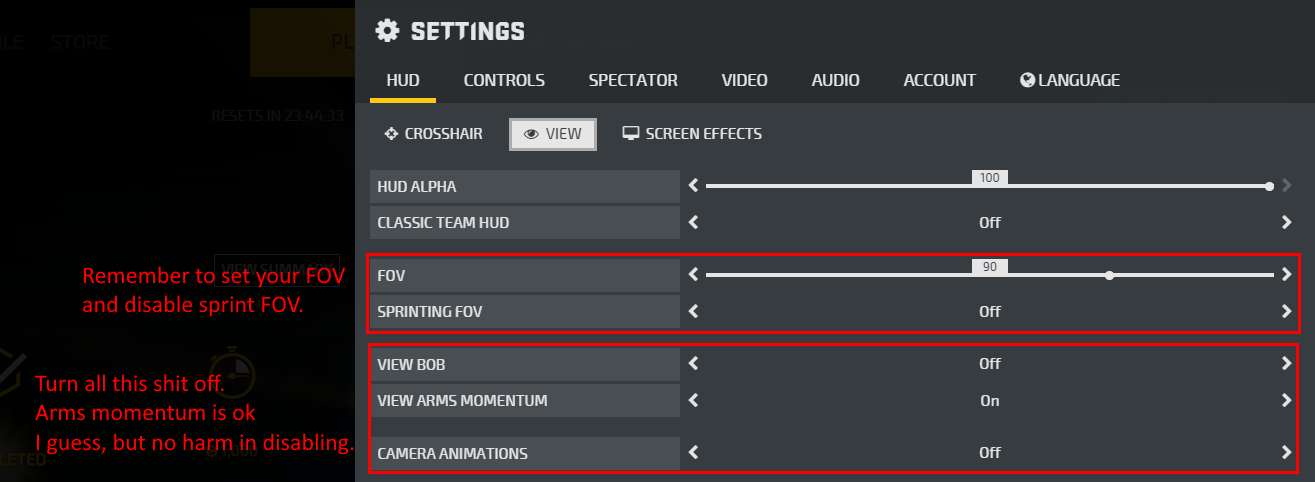Open the Controls settings tab

pos(504,80)
